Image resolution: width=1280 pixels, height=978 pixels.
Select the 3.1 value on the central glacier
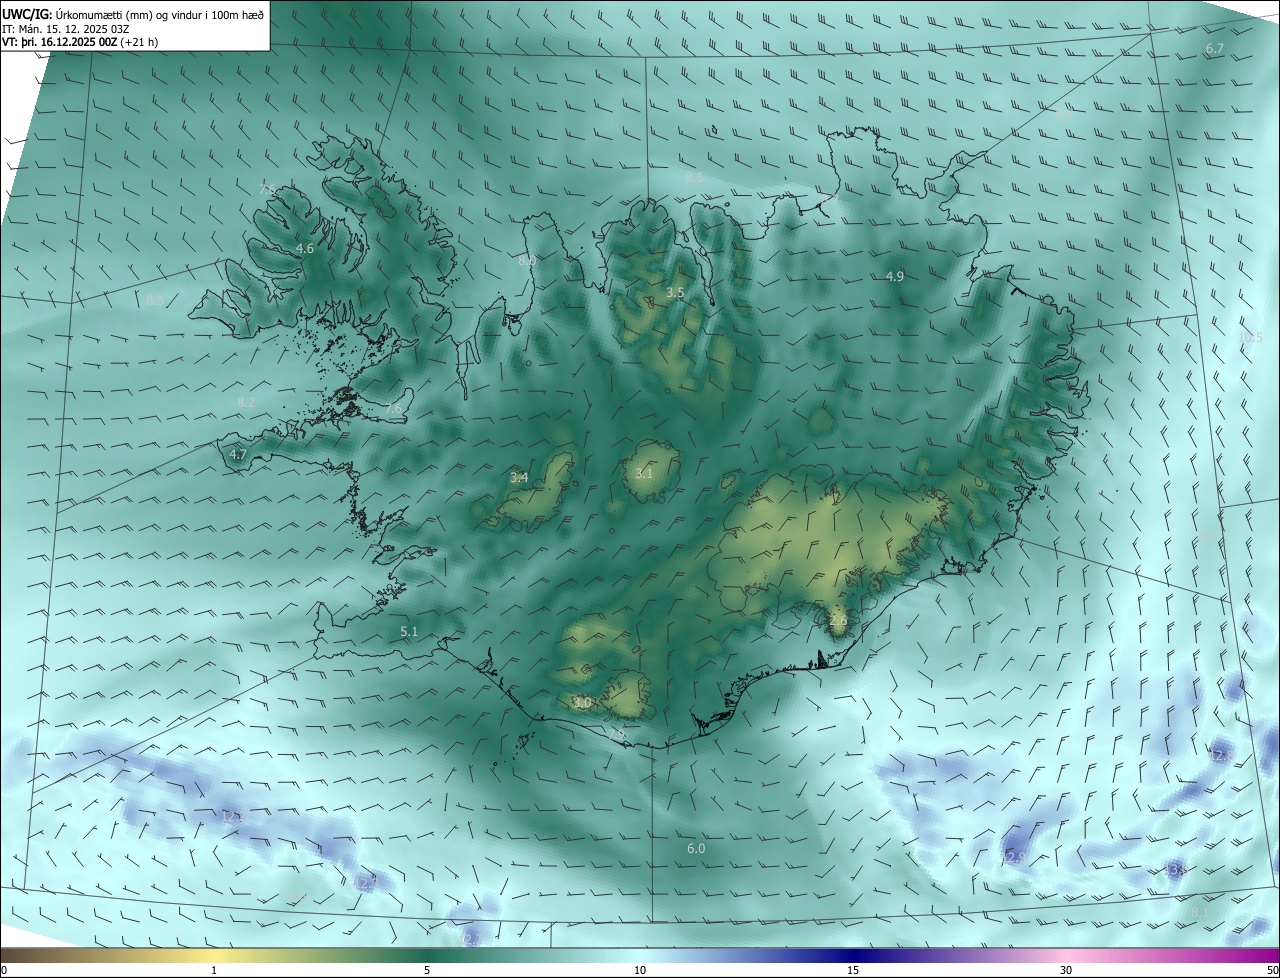(644, 473)
